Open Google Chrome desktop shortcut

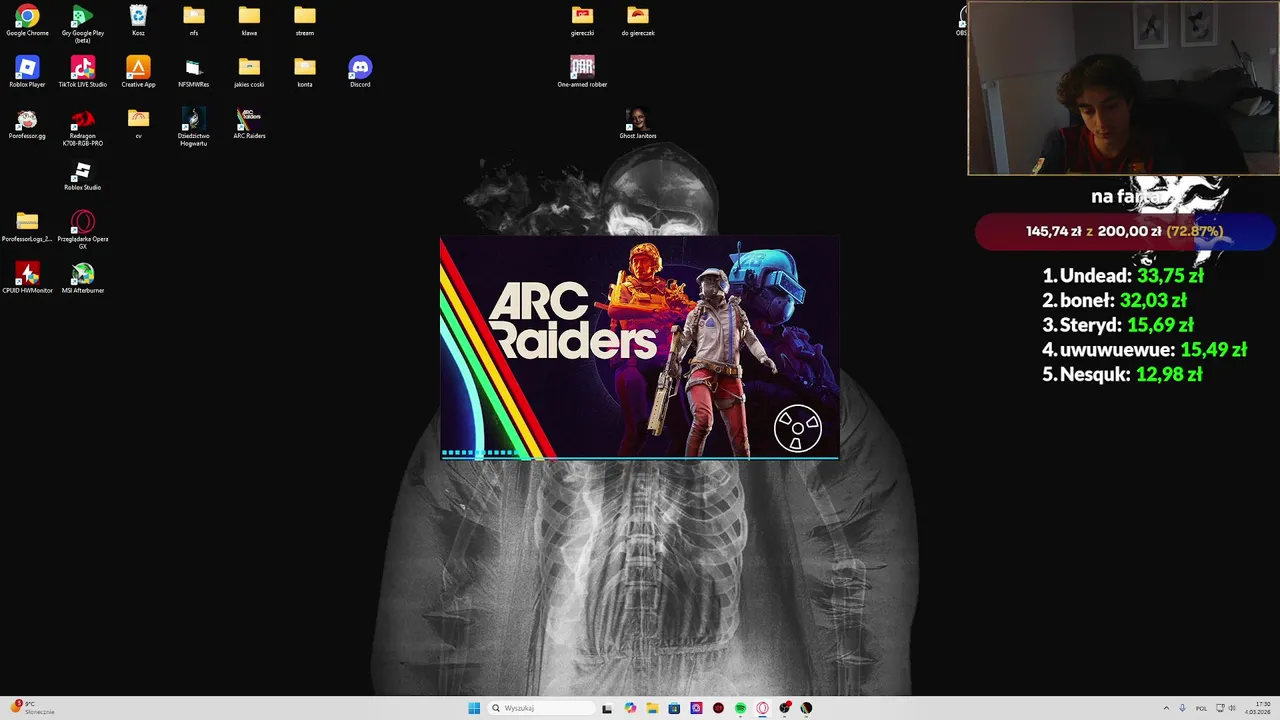tap(27, 20)
